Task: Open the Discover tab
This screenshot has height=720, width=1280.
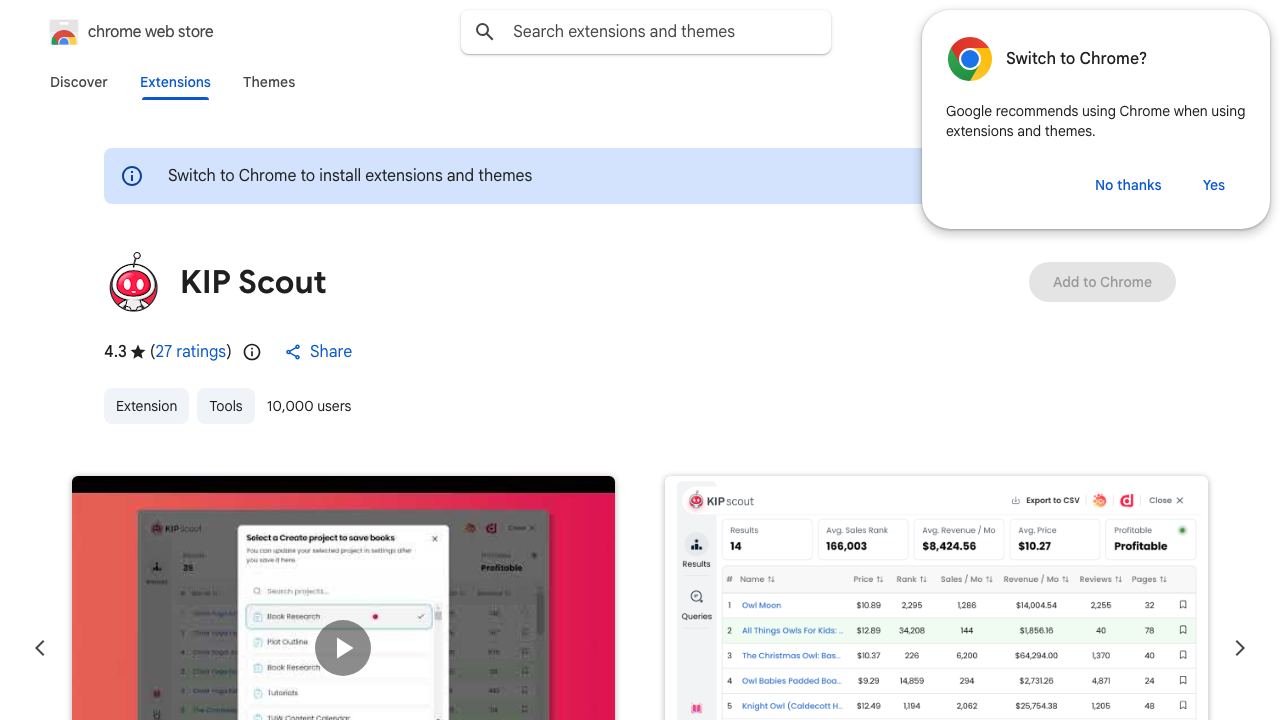Action: click(79, 82)
